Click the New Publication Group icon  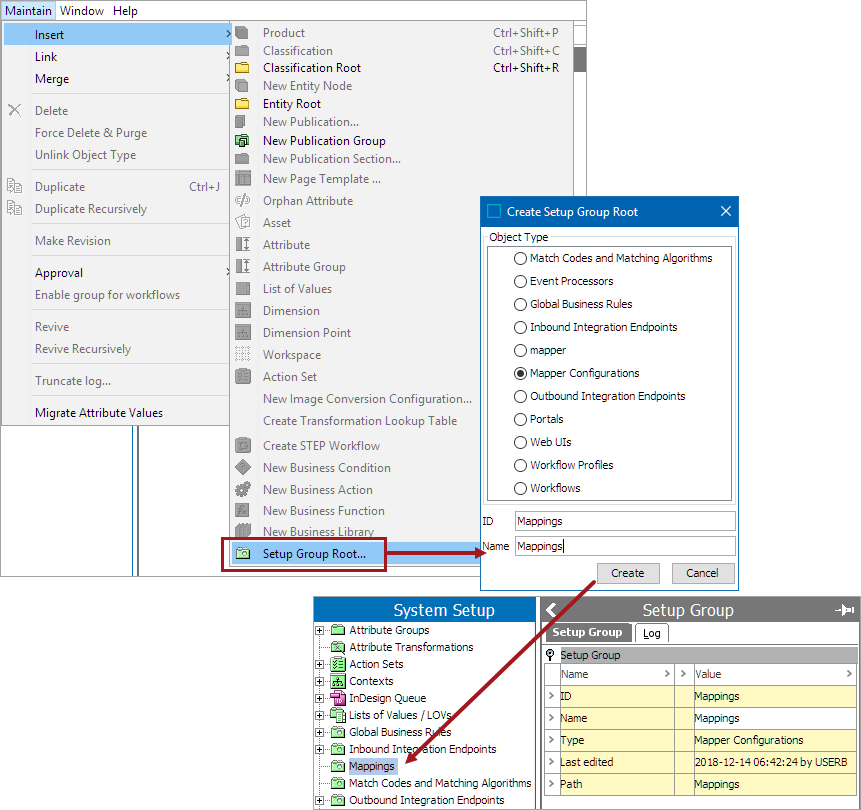pos(242,141)
